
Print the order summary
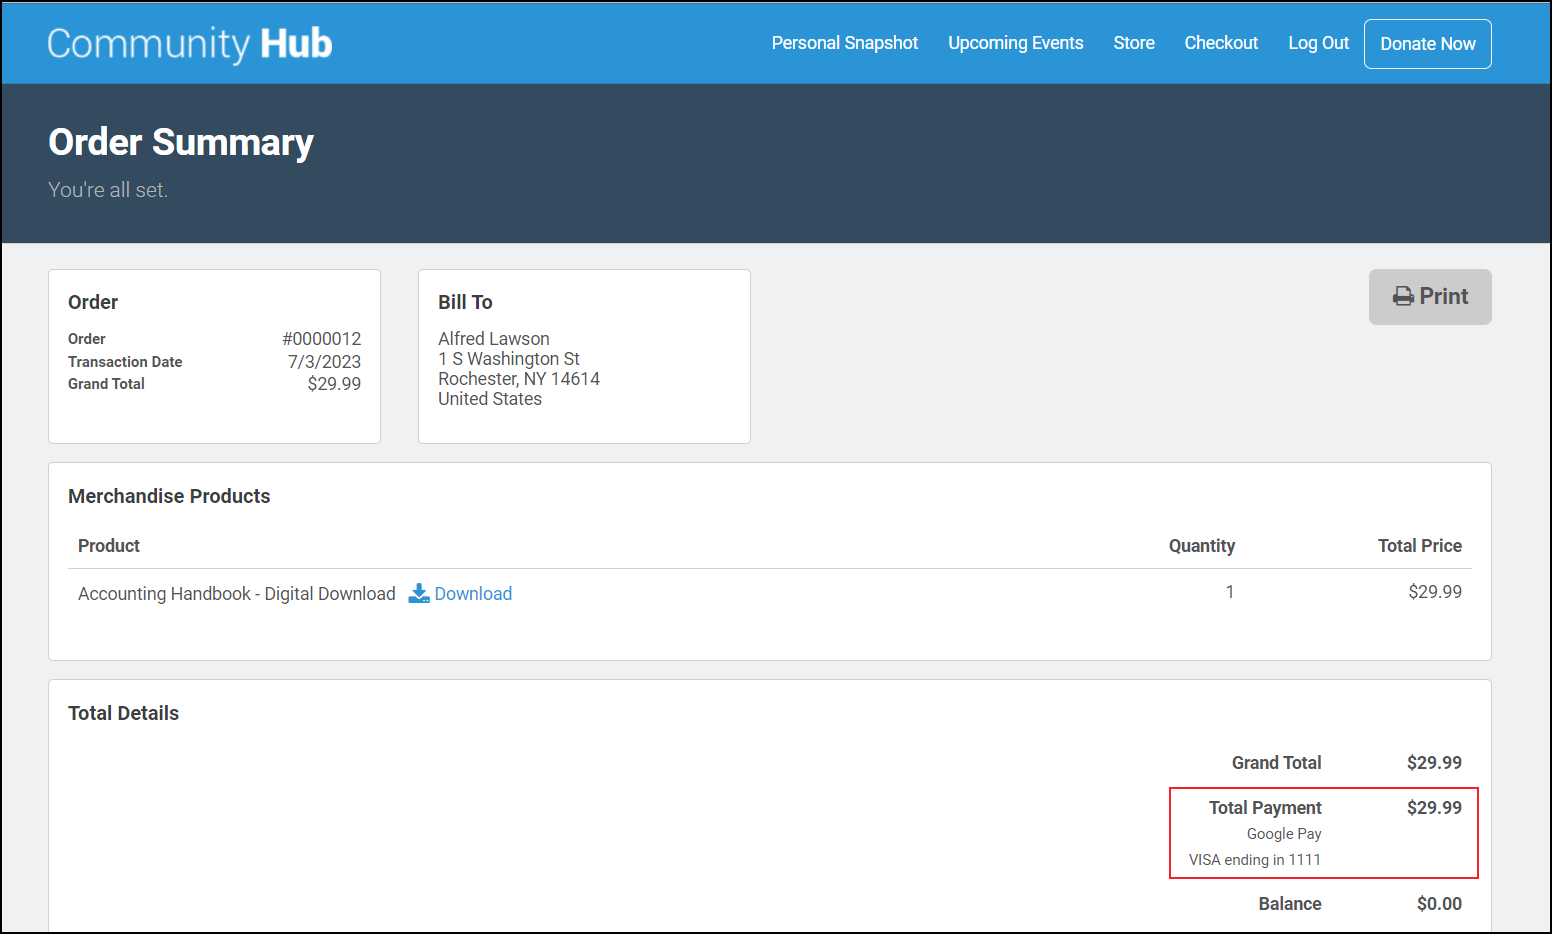(1429, 297)
